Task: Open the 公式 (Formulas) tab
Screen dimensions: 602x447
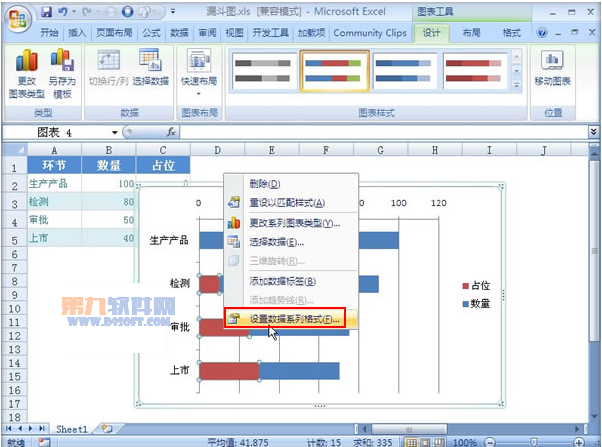Action: click(x=151, y=33)
